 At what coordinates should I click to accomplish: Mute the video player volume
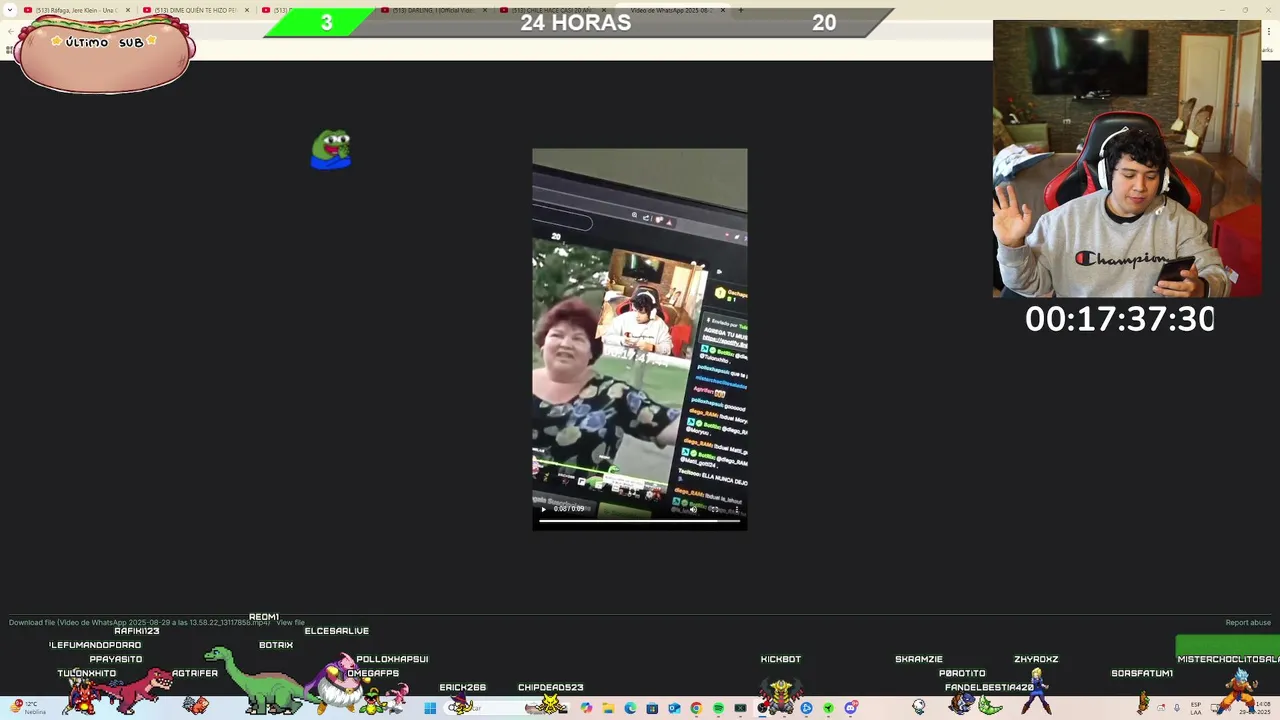click(x=693, y=509)
